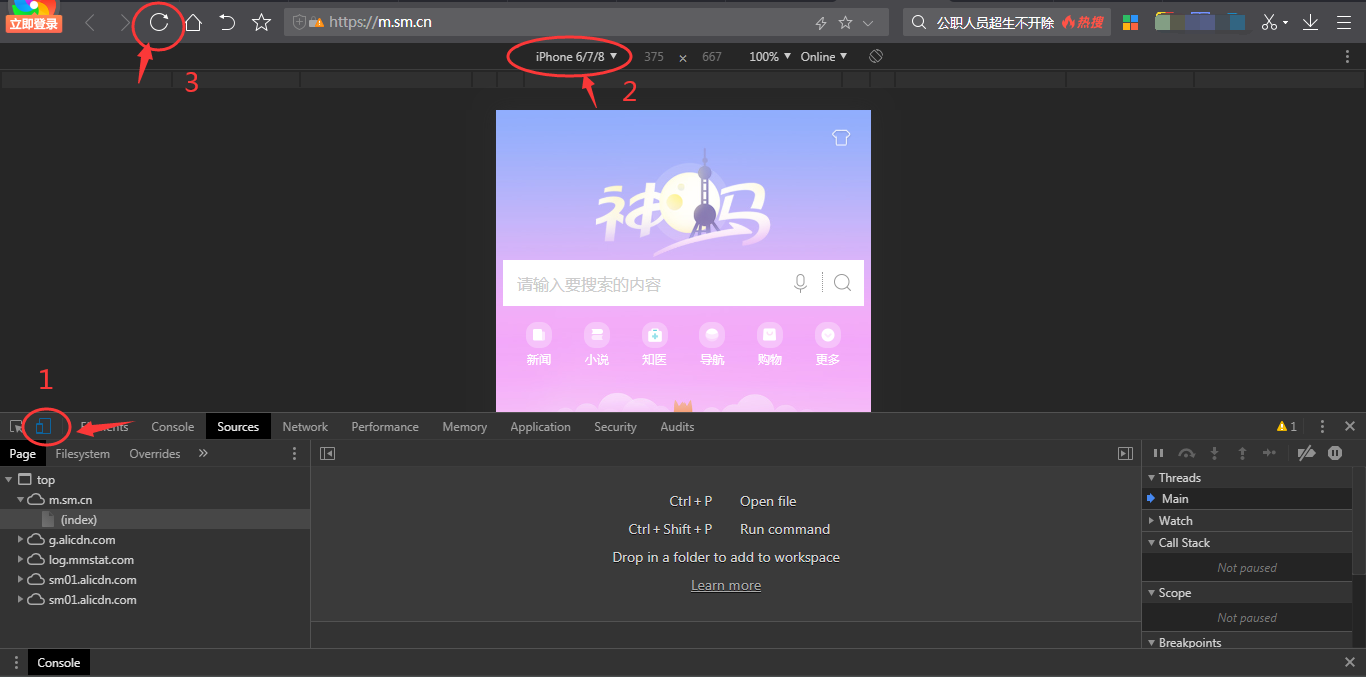
Task: Open the iPhone 6/7/8 device dropdown
Action: [x=576, y=57]
